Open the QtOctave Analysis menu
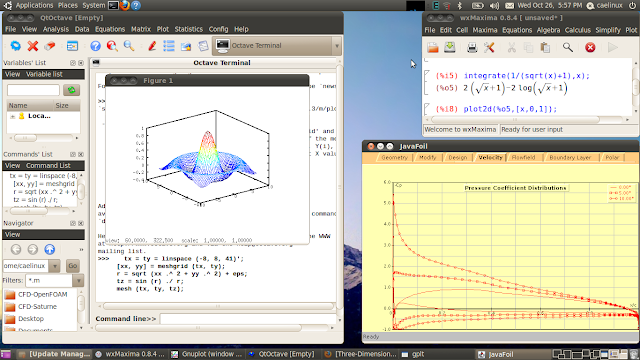This screenshot has width=640, height=360. click(56, 29)
